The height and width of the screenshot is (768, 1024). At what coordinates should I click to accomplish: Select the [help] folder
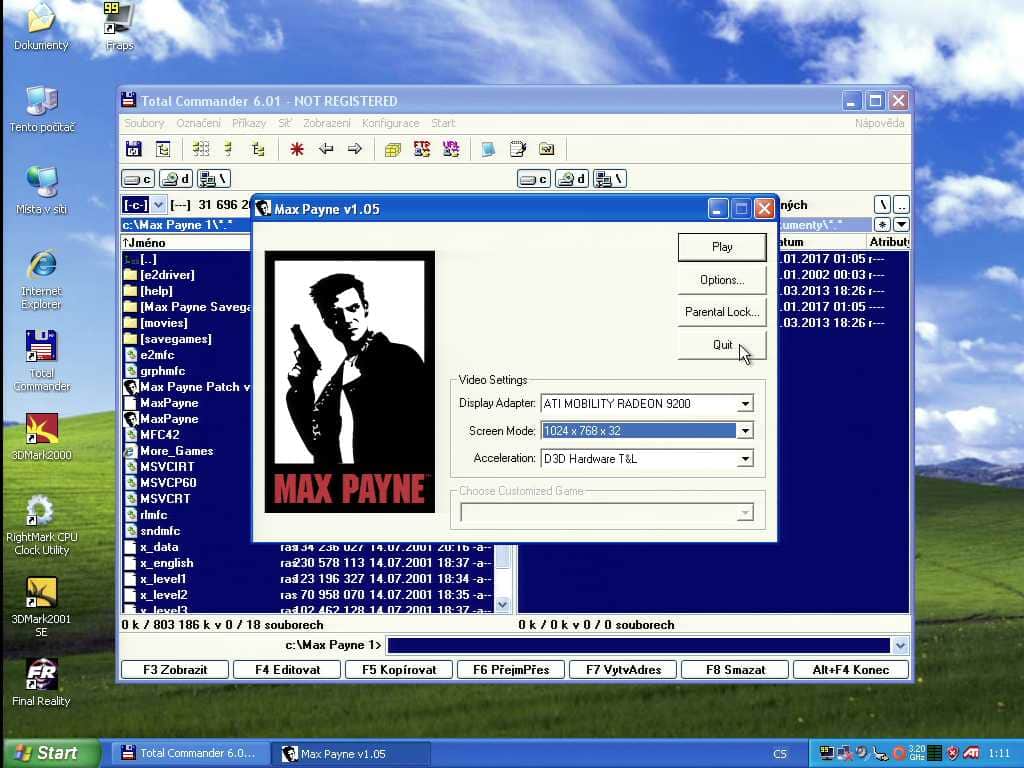click(x=157, y=291)
